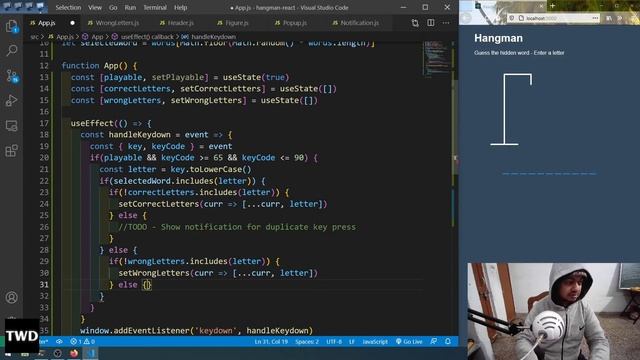Switch to the Header.js tab
Image resolution: width=640 pixels, height=360 pixels.
[177, 23]
